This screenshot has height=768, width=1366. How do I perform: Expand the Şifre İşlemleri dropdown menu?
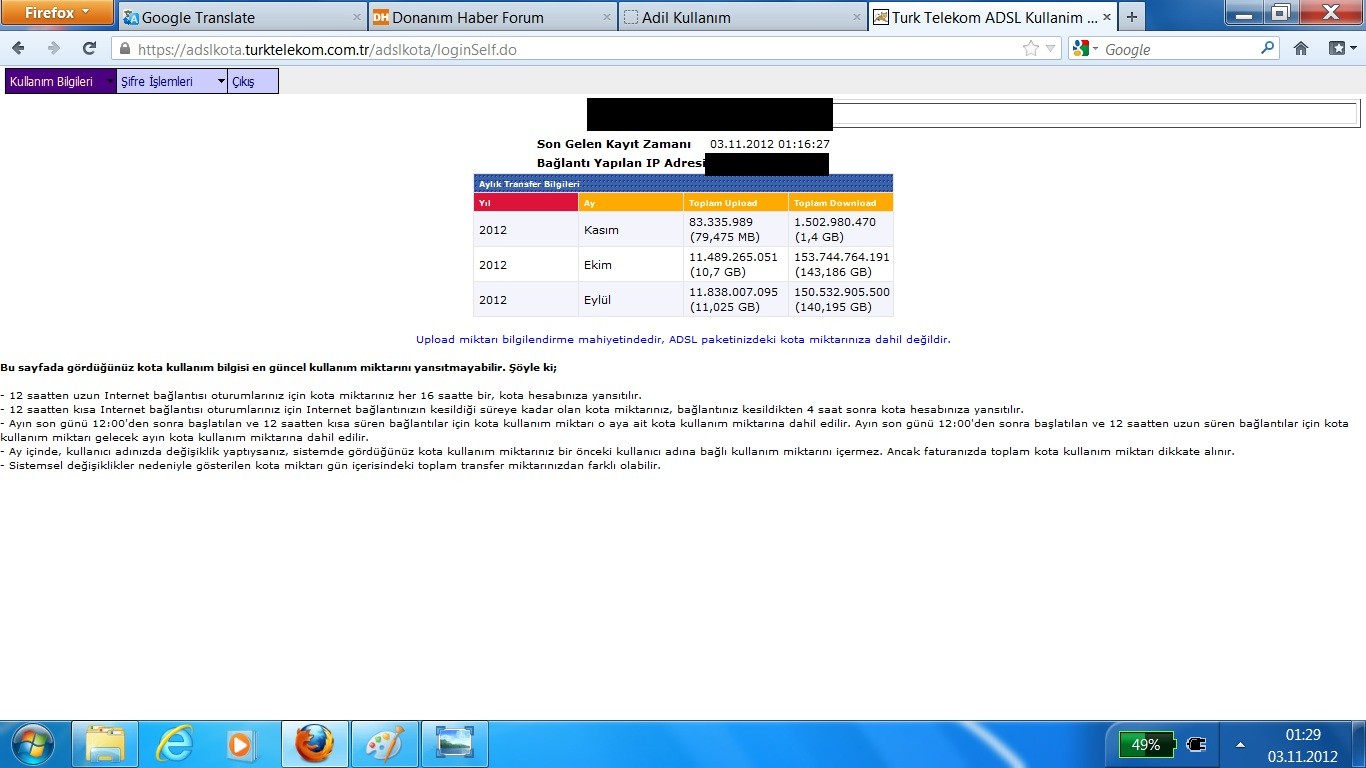[x=171, y=82]
